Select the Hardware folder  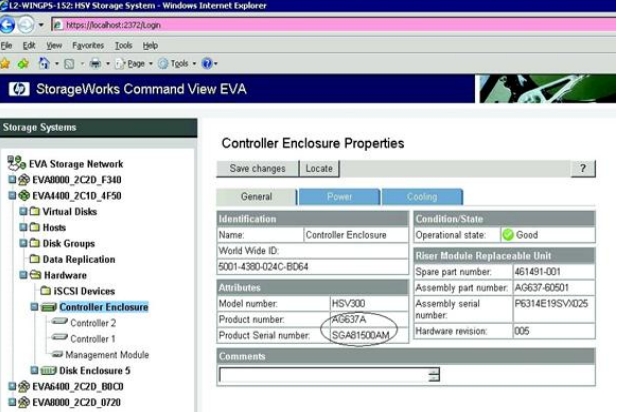point(65,275)
